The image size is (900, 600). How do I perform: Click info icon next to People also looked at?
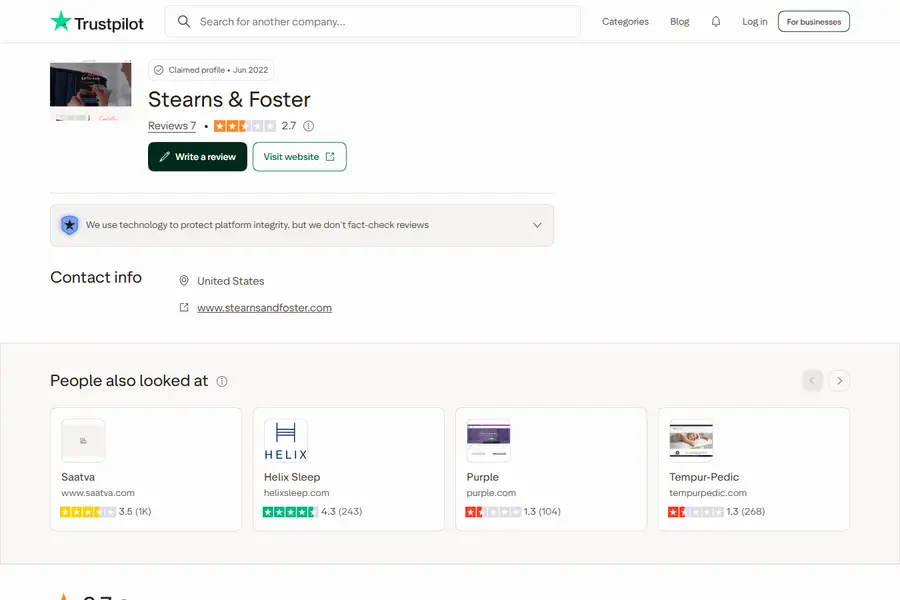coord(222,381)
